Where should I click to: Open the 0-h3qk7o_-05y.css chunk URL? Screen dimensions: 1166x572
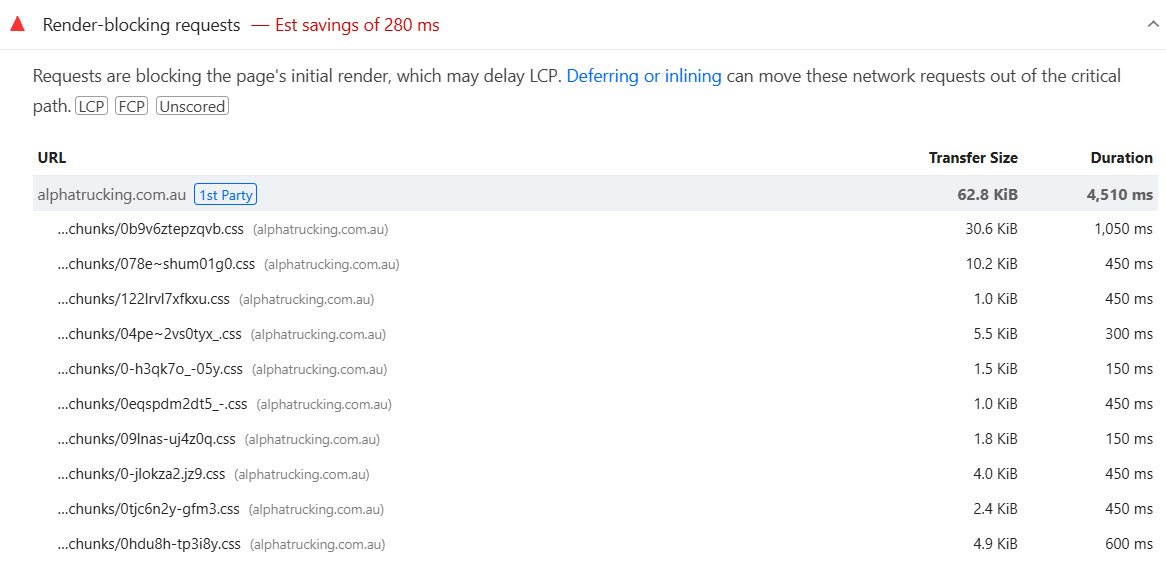(x=150, y=369)
